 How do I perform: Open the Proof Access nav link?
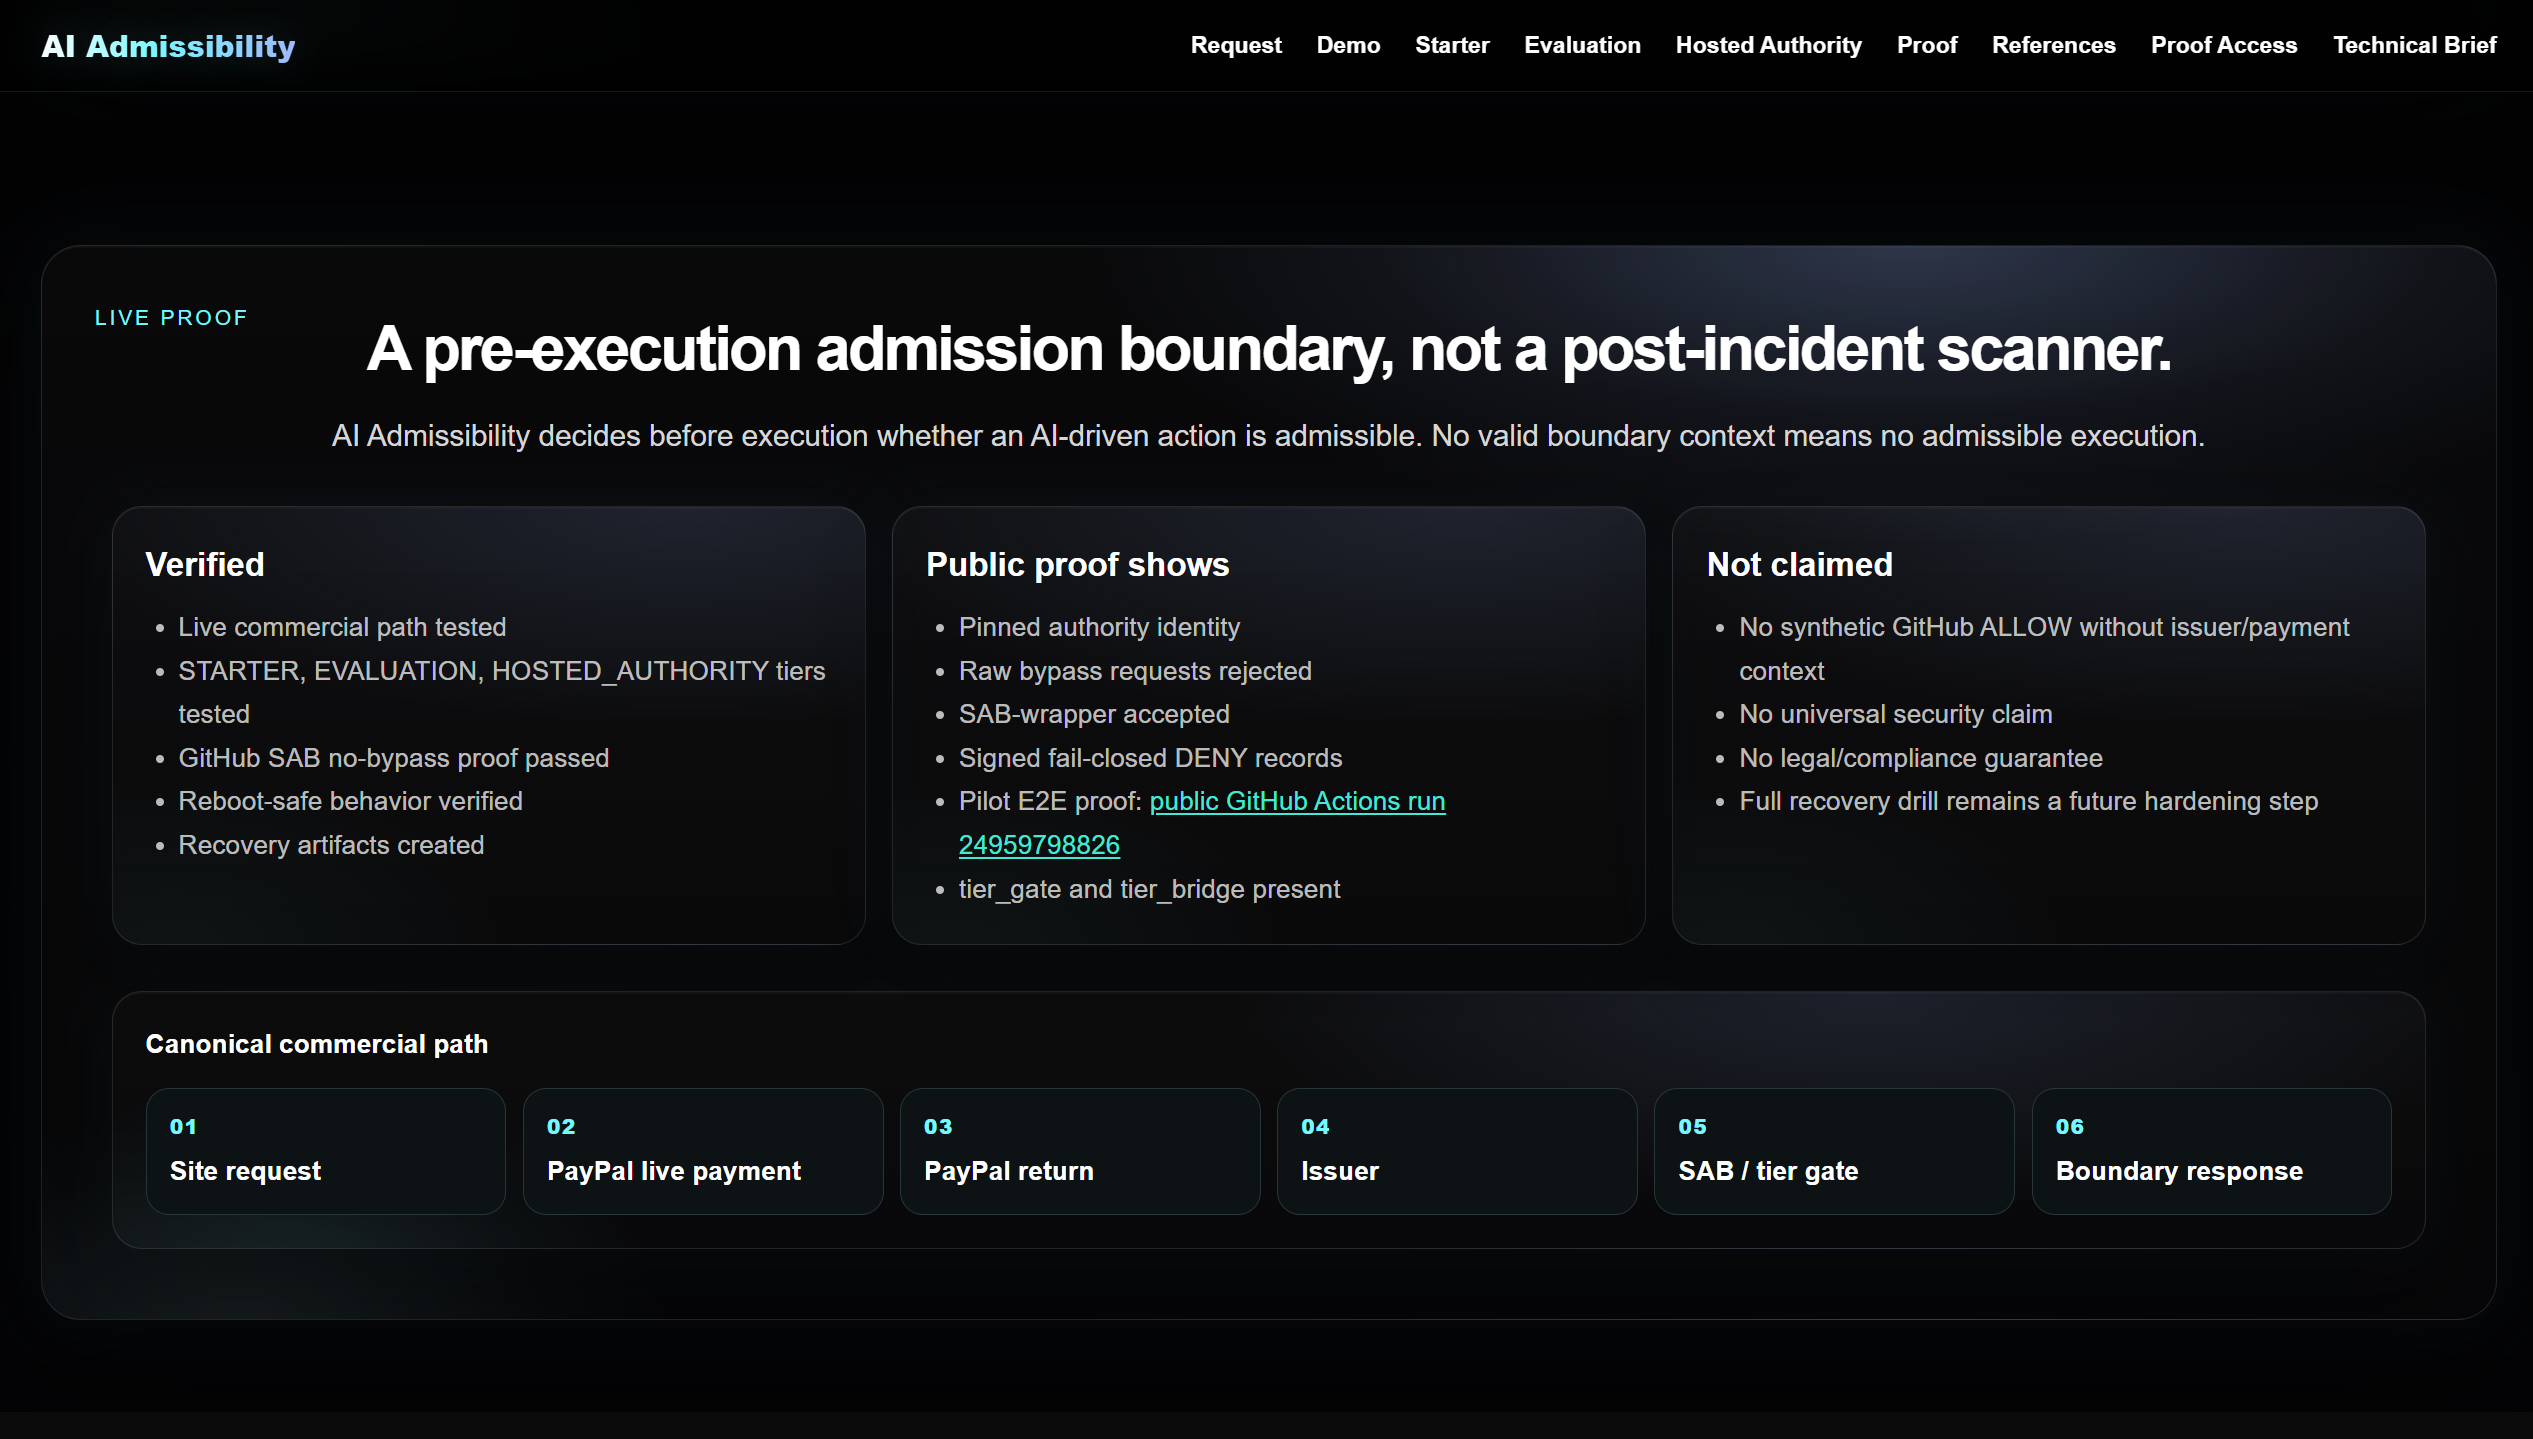(2224, 45)
